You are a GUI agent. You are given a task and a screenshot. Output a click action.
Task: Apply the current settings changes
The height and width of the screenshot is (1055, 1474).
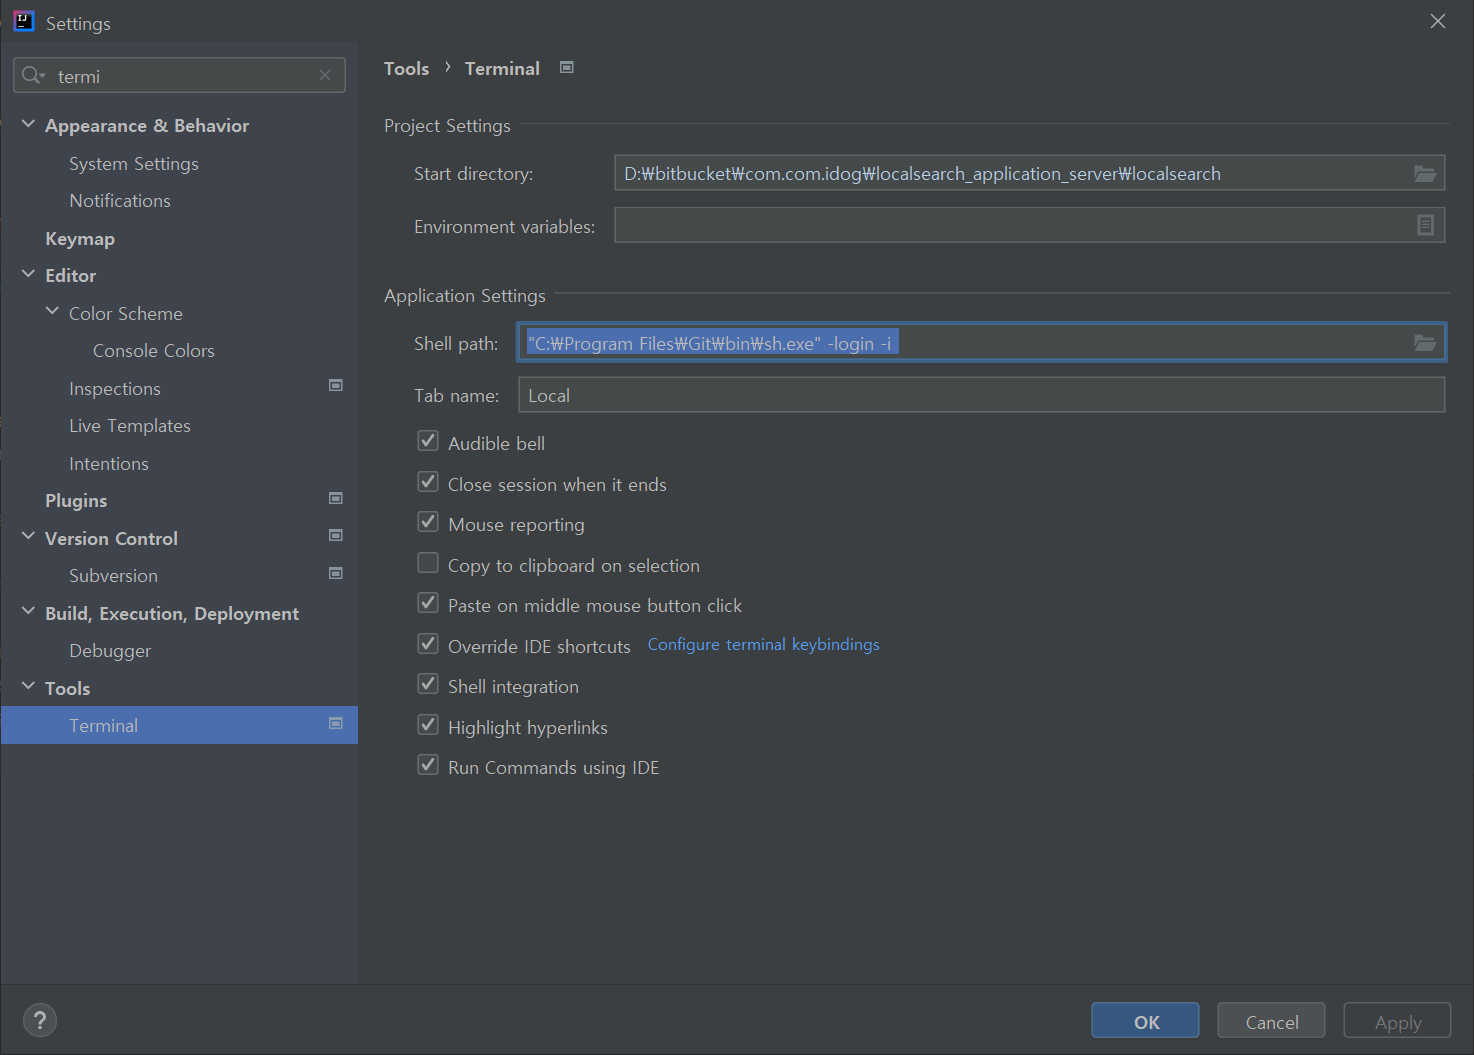point(1396,1020)
